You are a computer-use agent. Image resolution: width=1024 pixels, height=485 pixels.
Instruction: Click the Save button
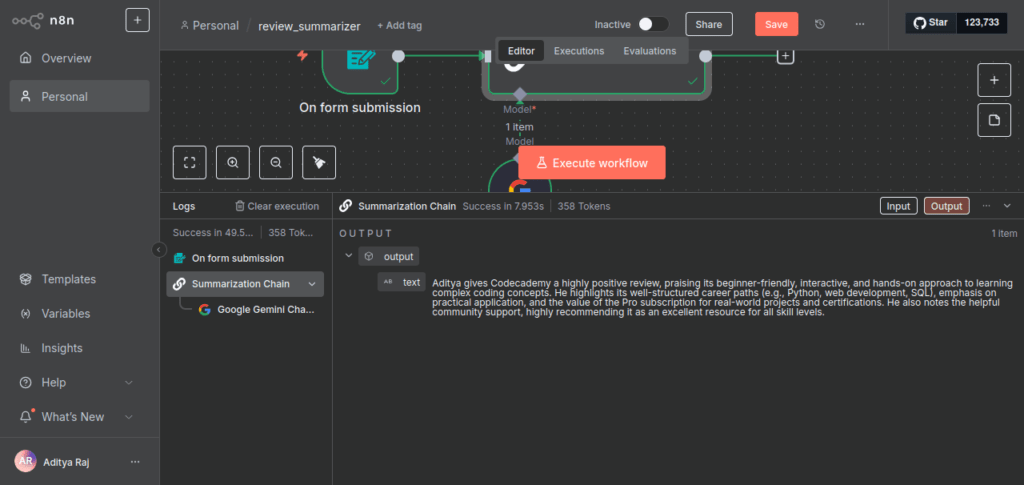point(776,24)
